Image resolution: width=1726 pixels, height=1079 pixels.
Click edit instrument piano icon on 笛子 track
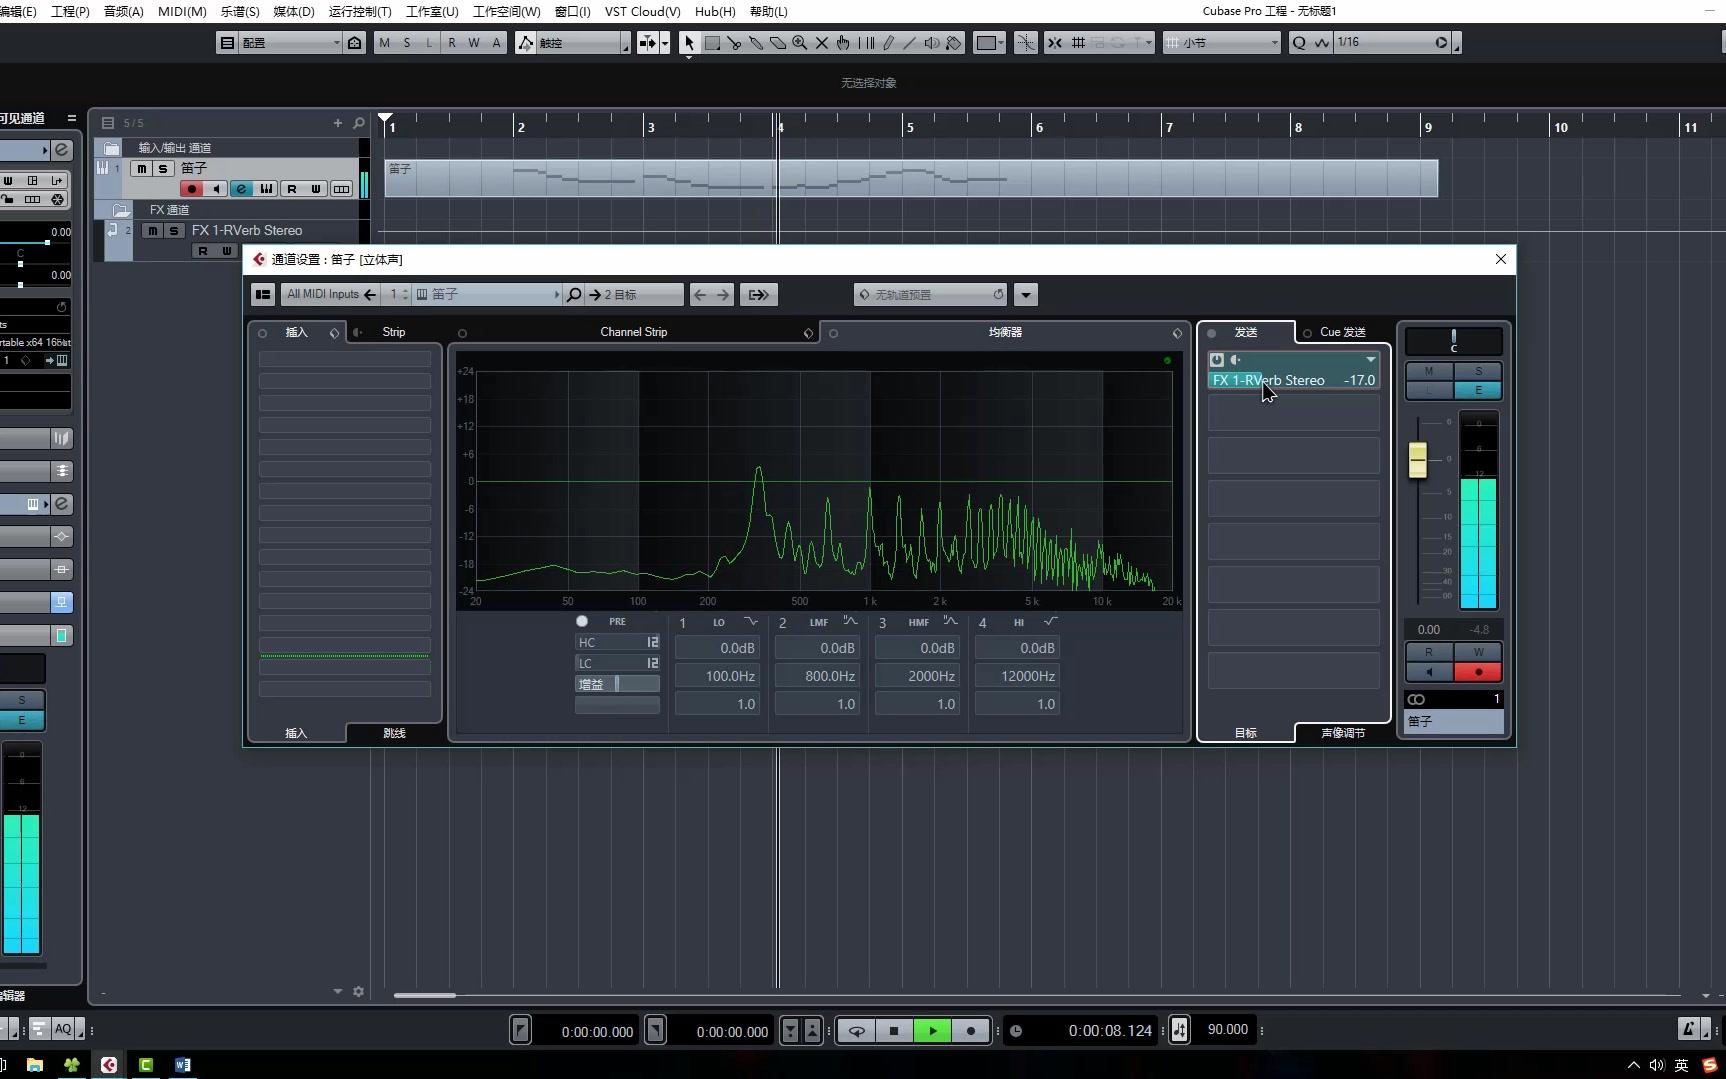[266, 189]
